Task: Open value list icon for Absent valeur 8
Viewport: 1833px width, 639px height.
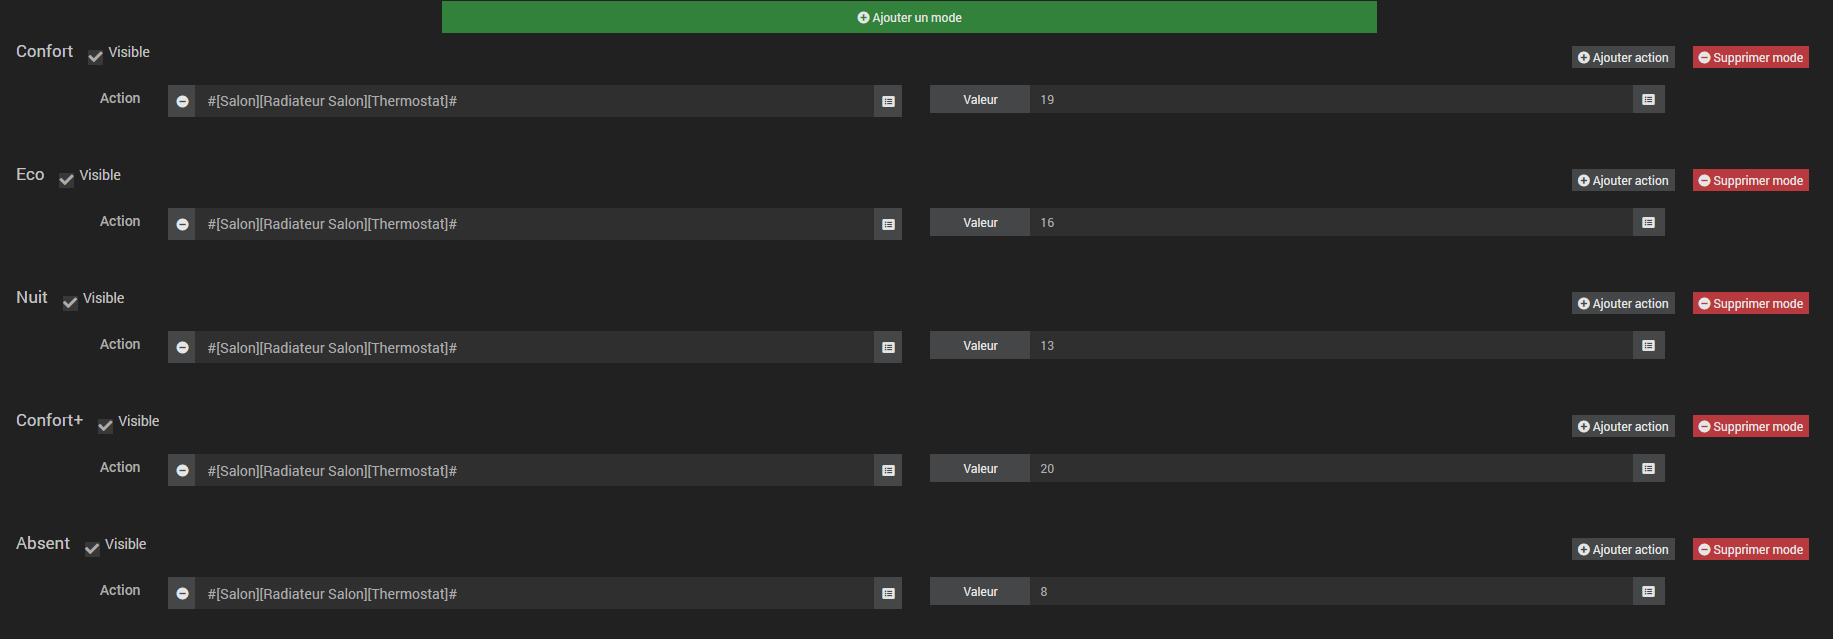Action: tap(1648, 591)
